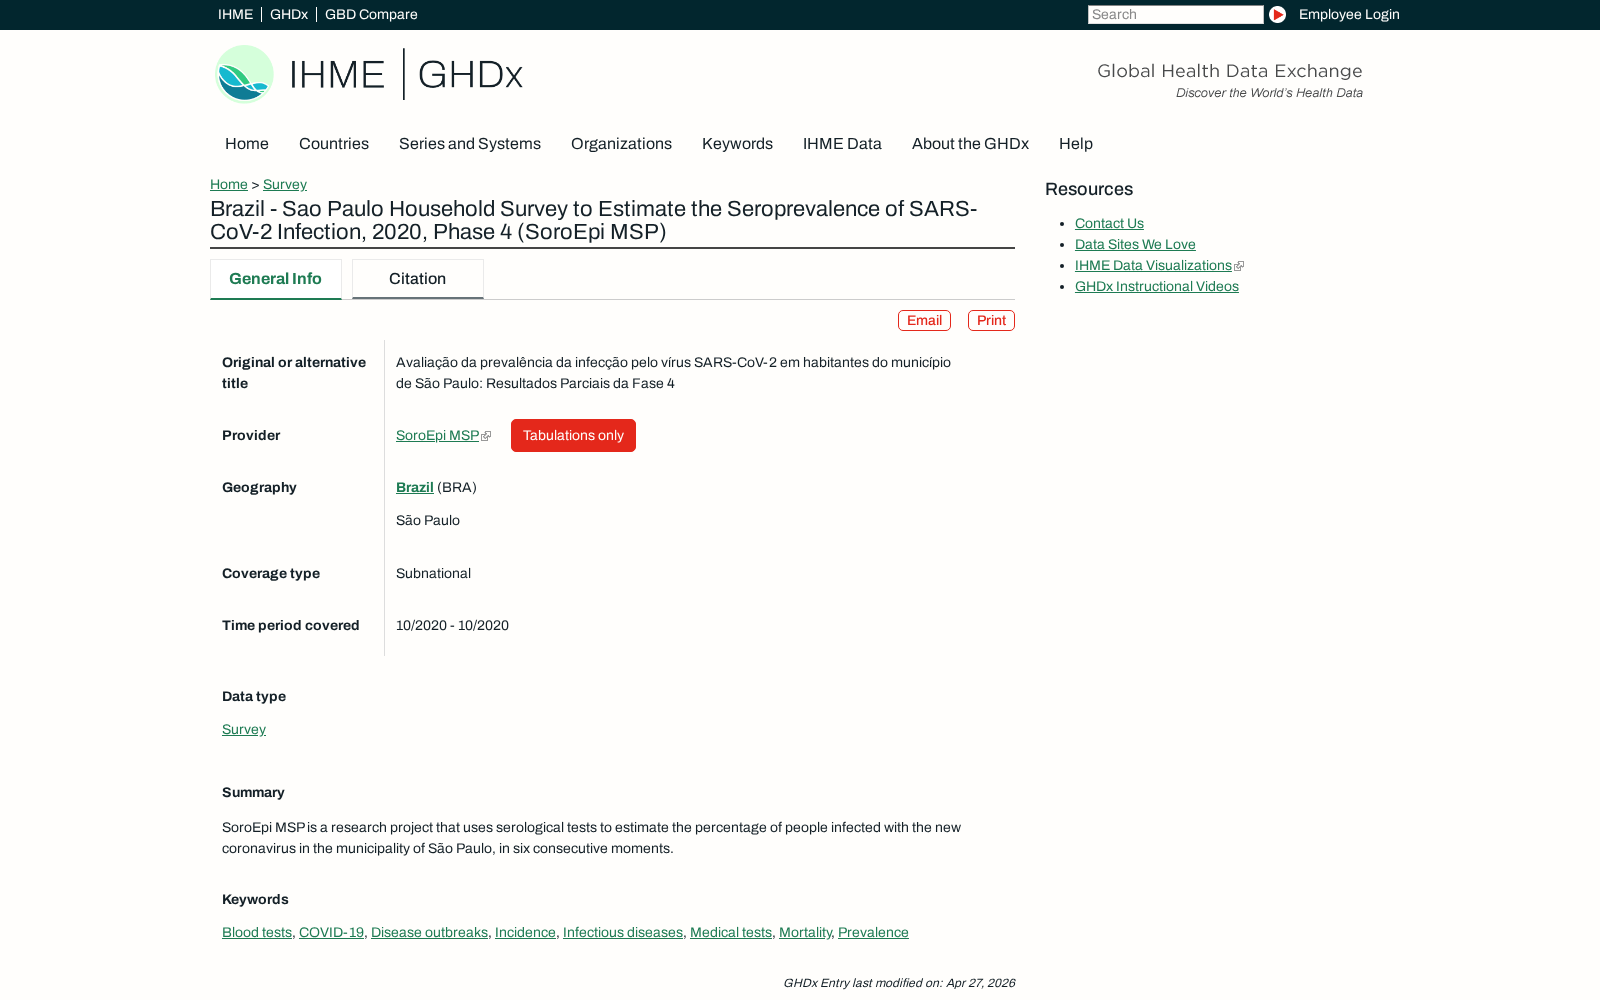The image size is (1600, 1000).
Task: Click the survey page title heading
Action: pyautogui.click(x=594, y=221)
